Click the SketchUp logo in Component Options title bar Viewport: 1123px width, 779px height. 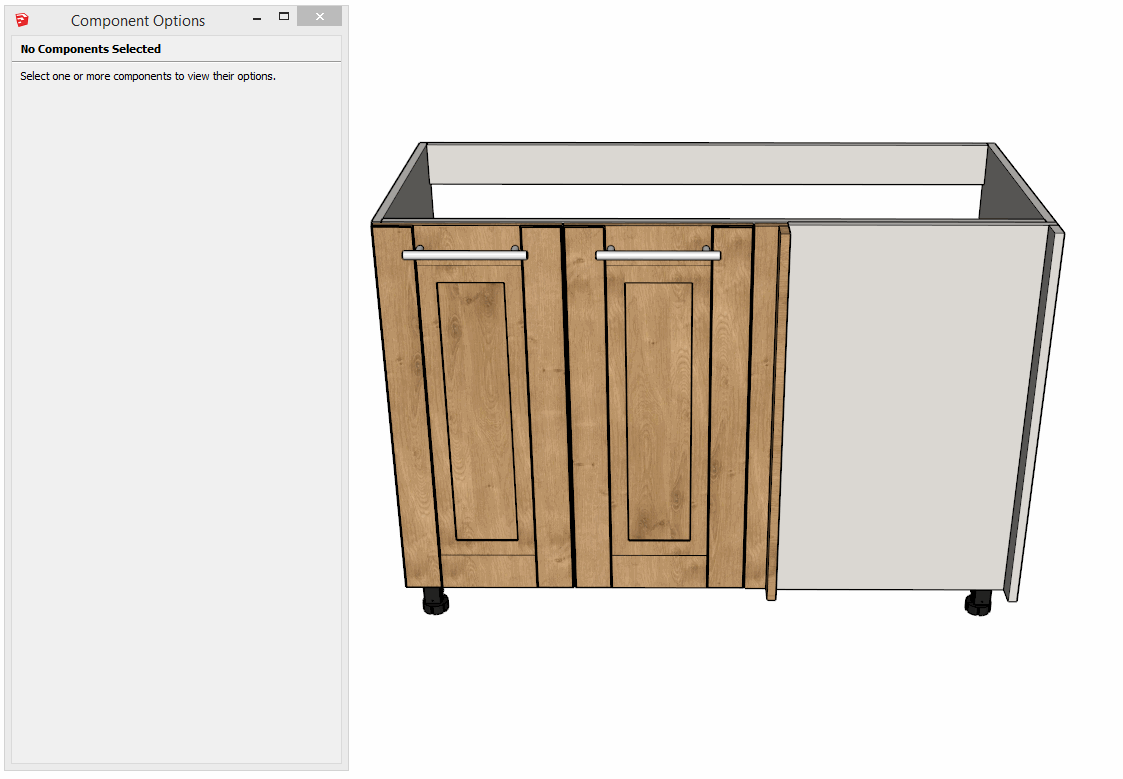click(x=22, y=20)
